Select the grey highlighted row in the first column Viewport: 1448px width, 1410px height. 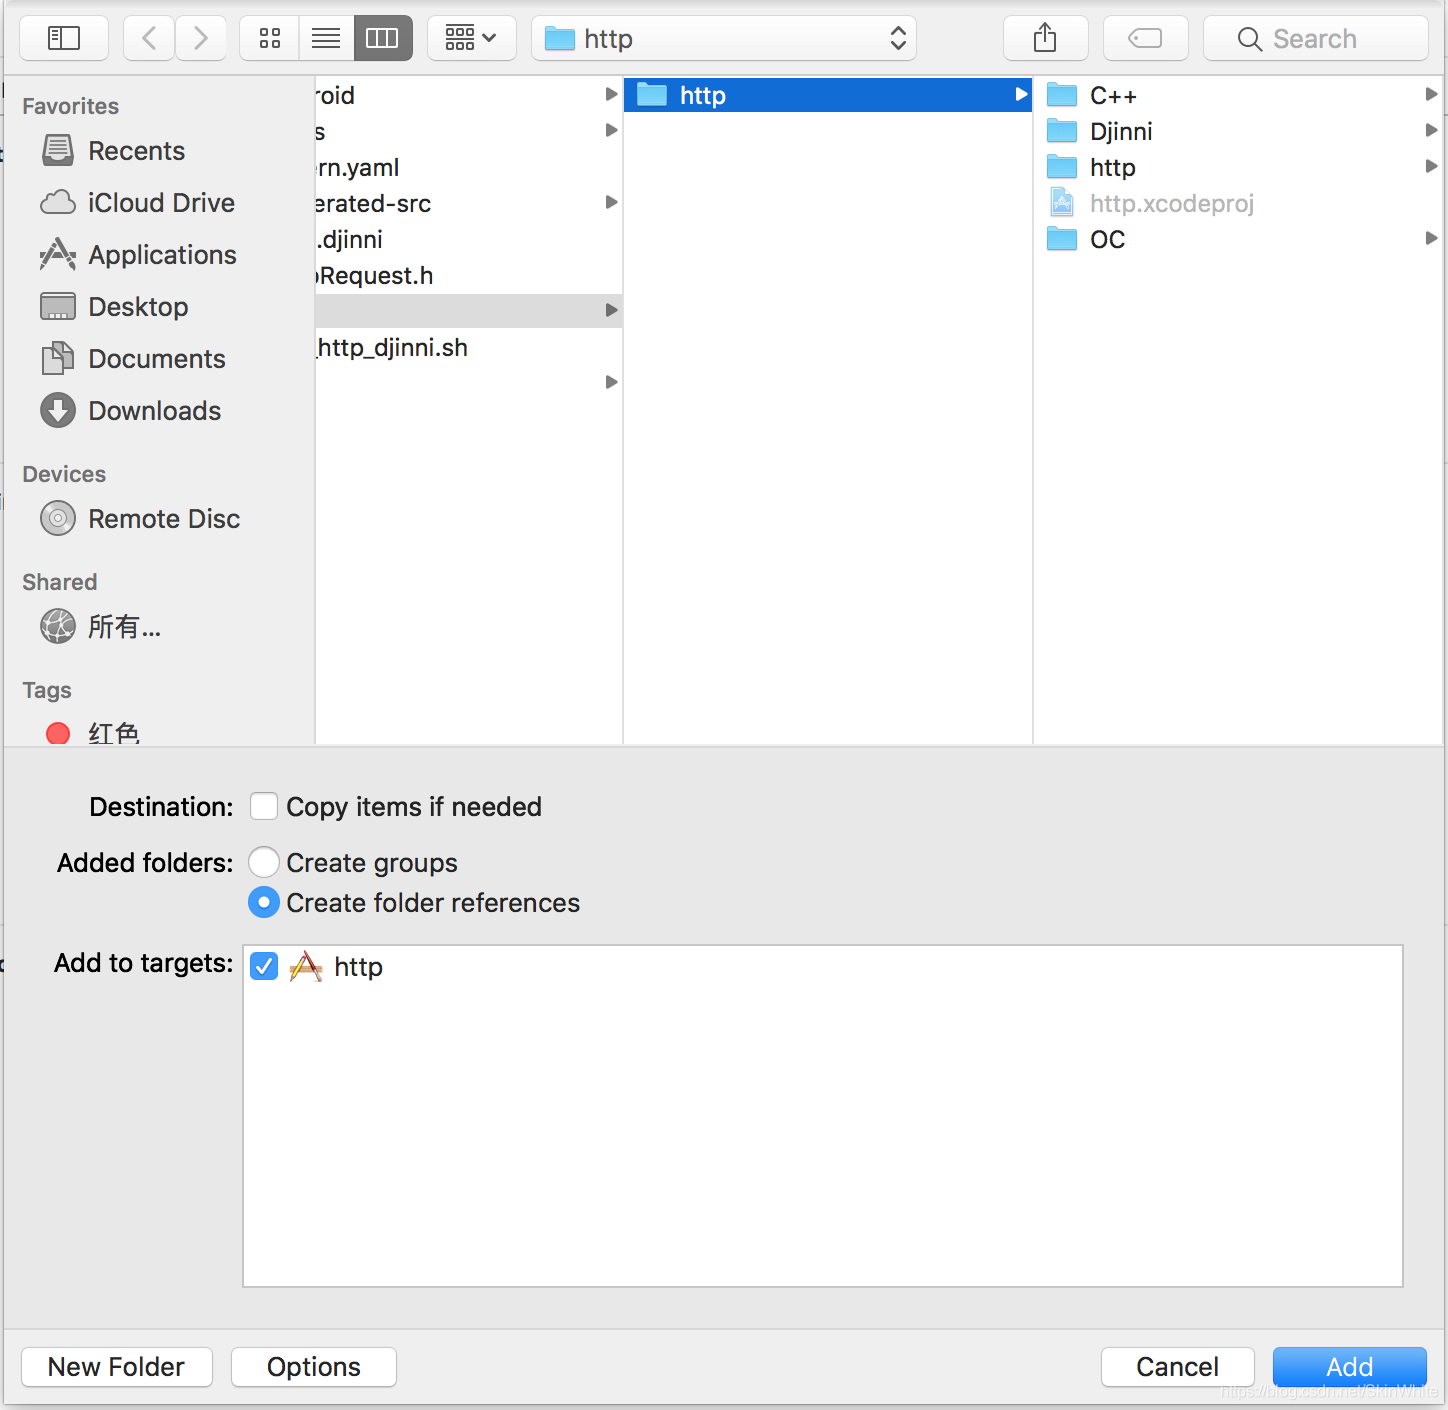[x=469, y=311]
